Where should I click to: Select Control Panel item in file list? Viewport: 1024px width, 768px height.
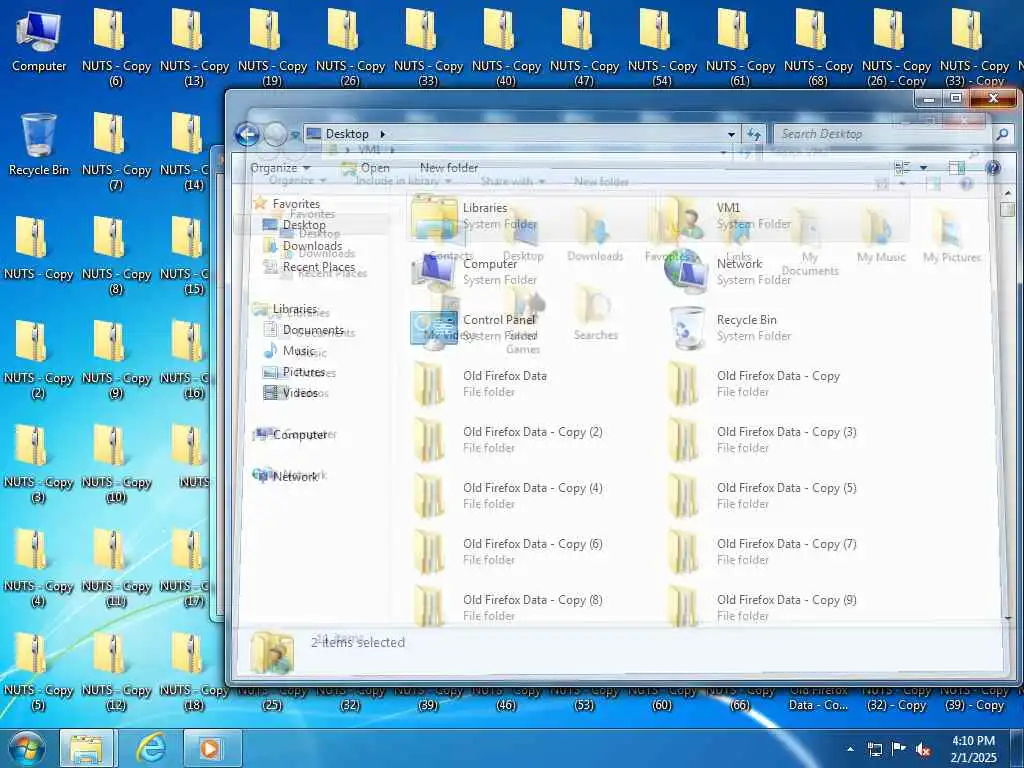click(529, 328)
